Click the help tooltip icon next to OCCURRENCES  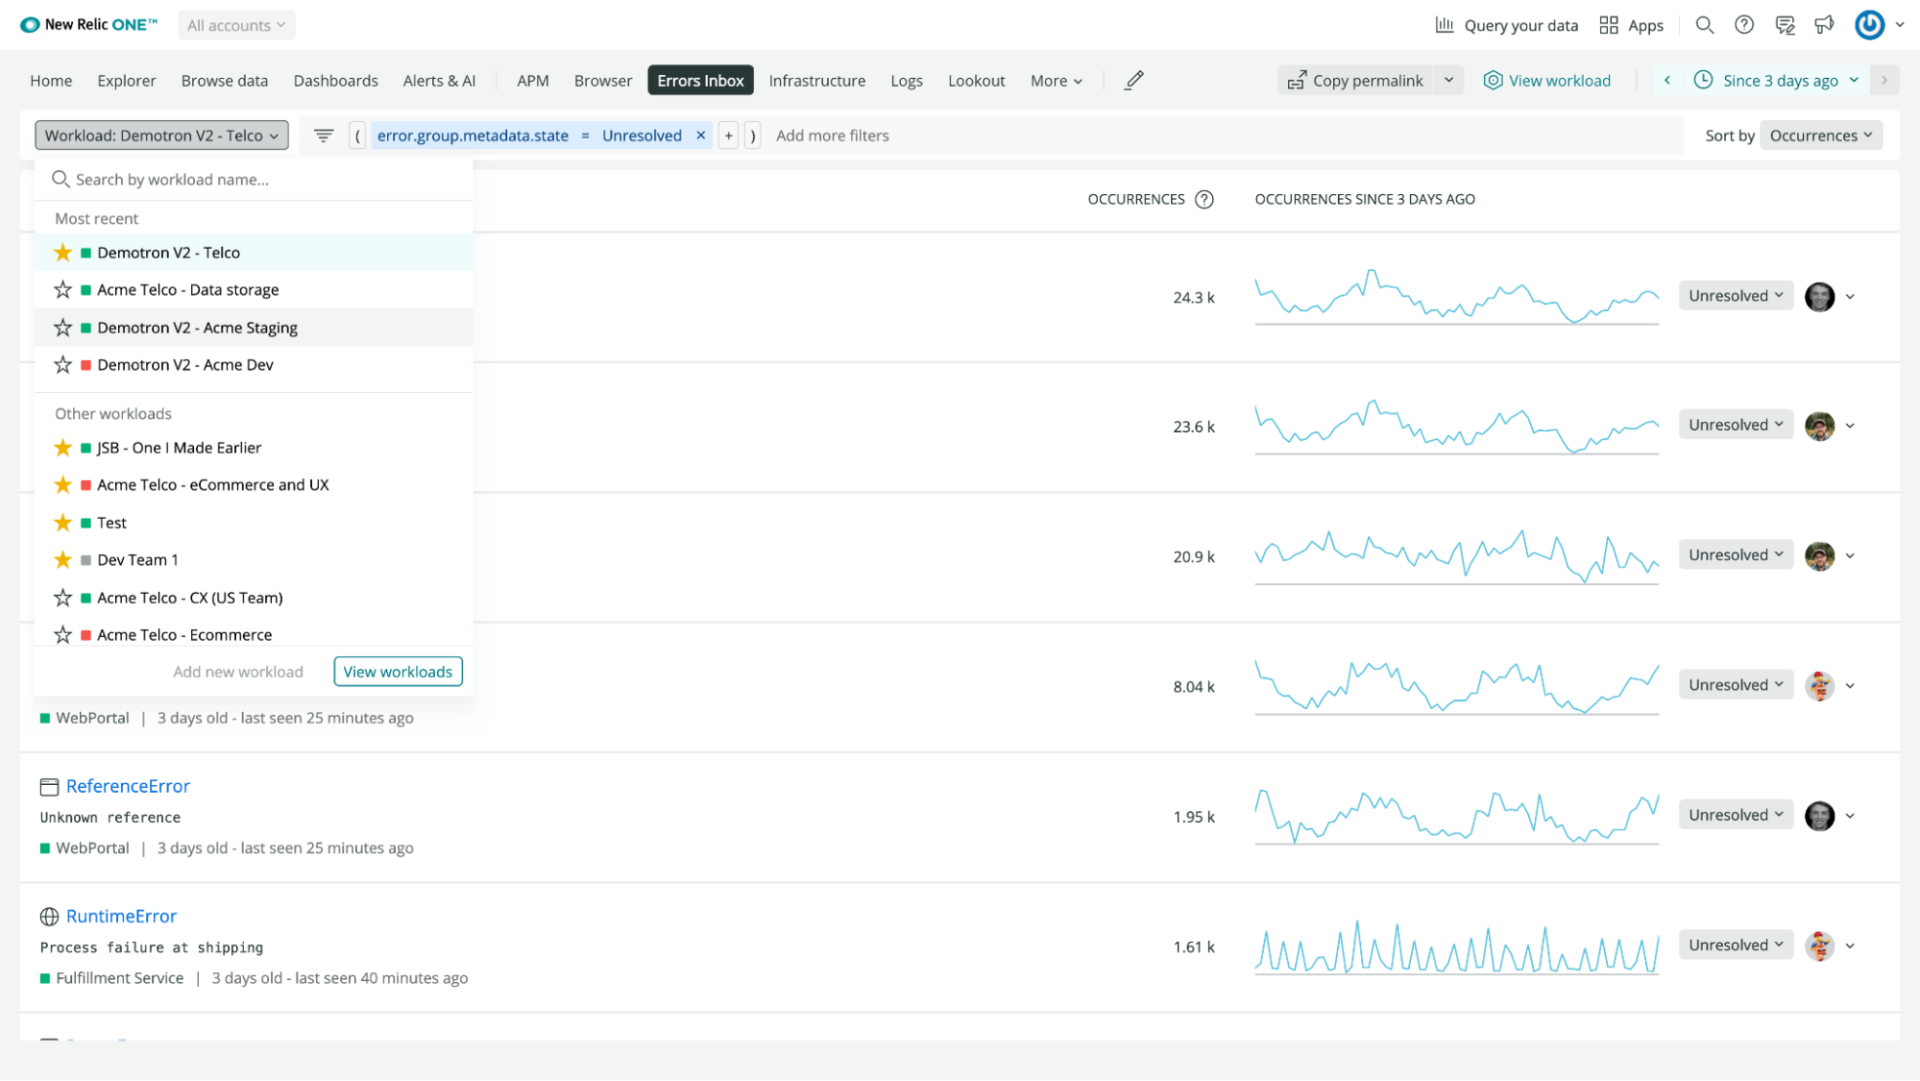[1204, 199]
